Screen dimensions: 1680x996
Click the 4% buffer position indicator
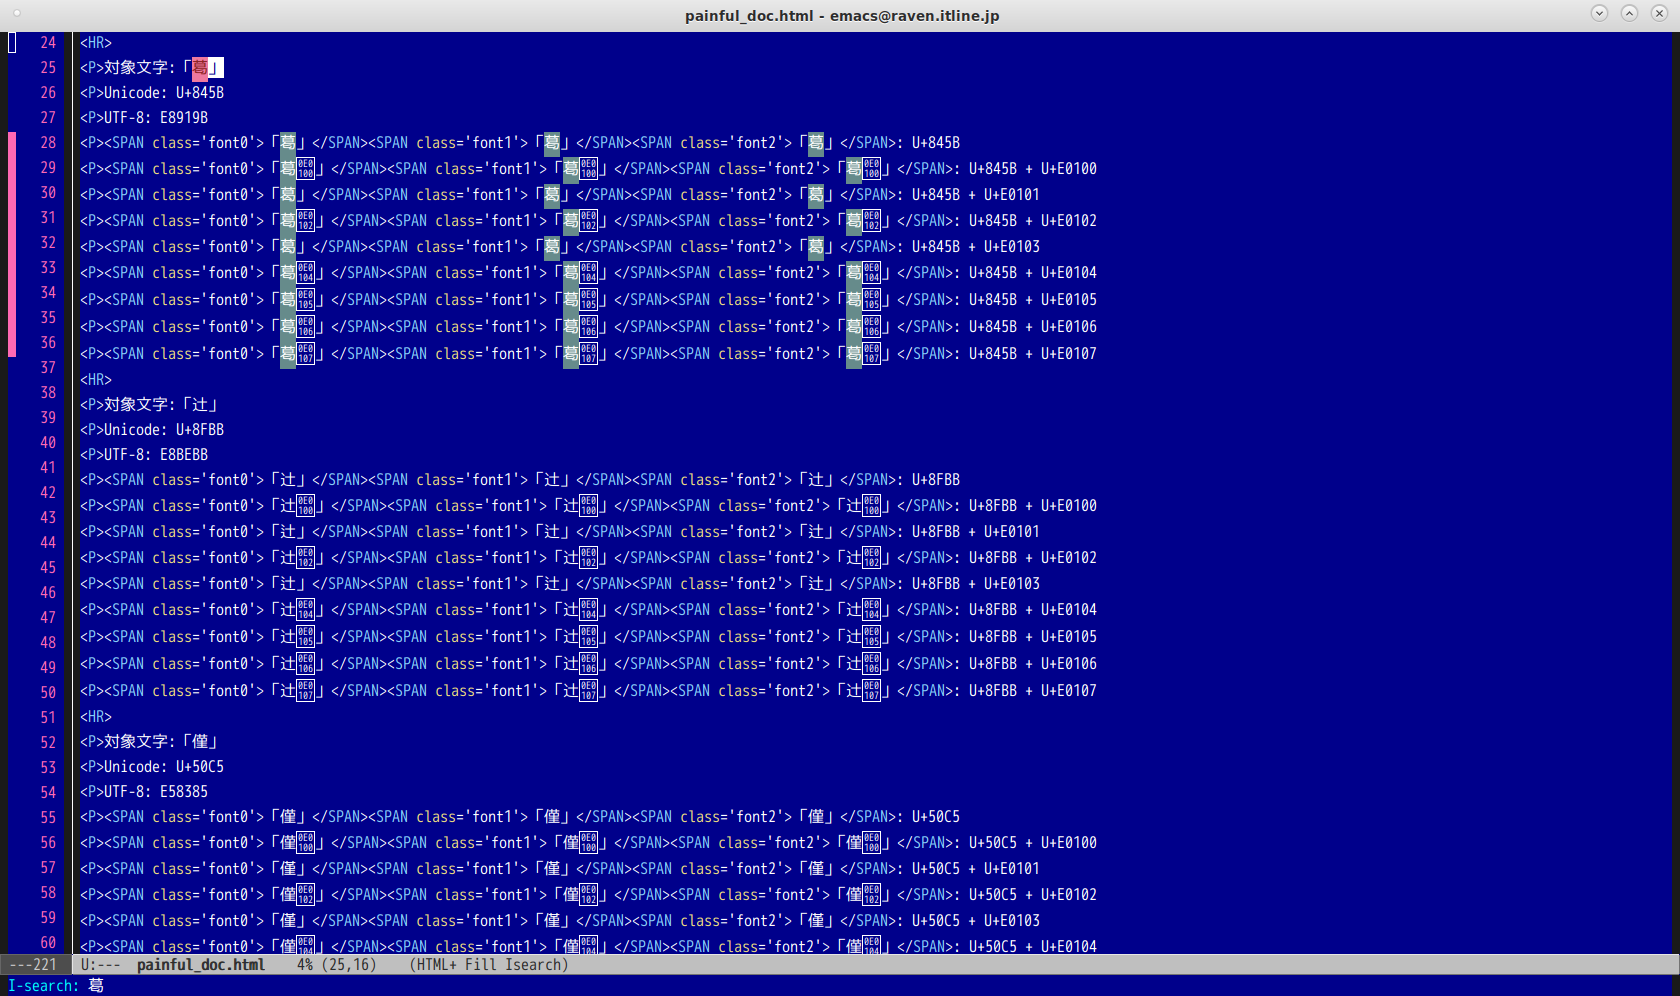[305, 965]
